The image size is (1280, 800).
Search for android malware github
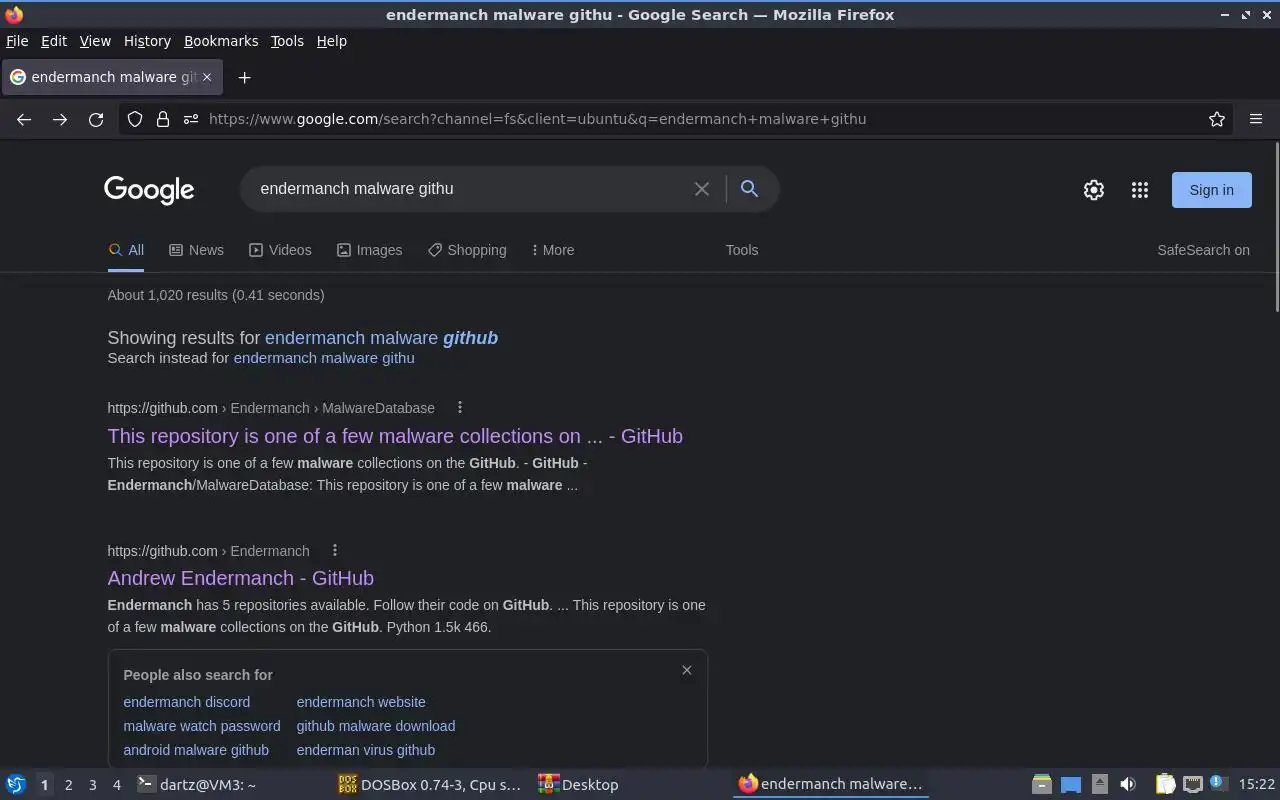click(x=196, y=750)
